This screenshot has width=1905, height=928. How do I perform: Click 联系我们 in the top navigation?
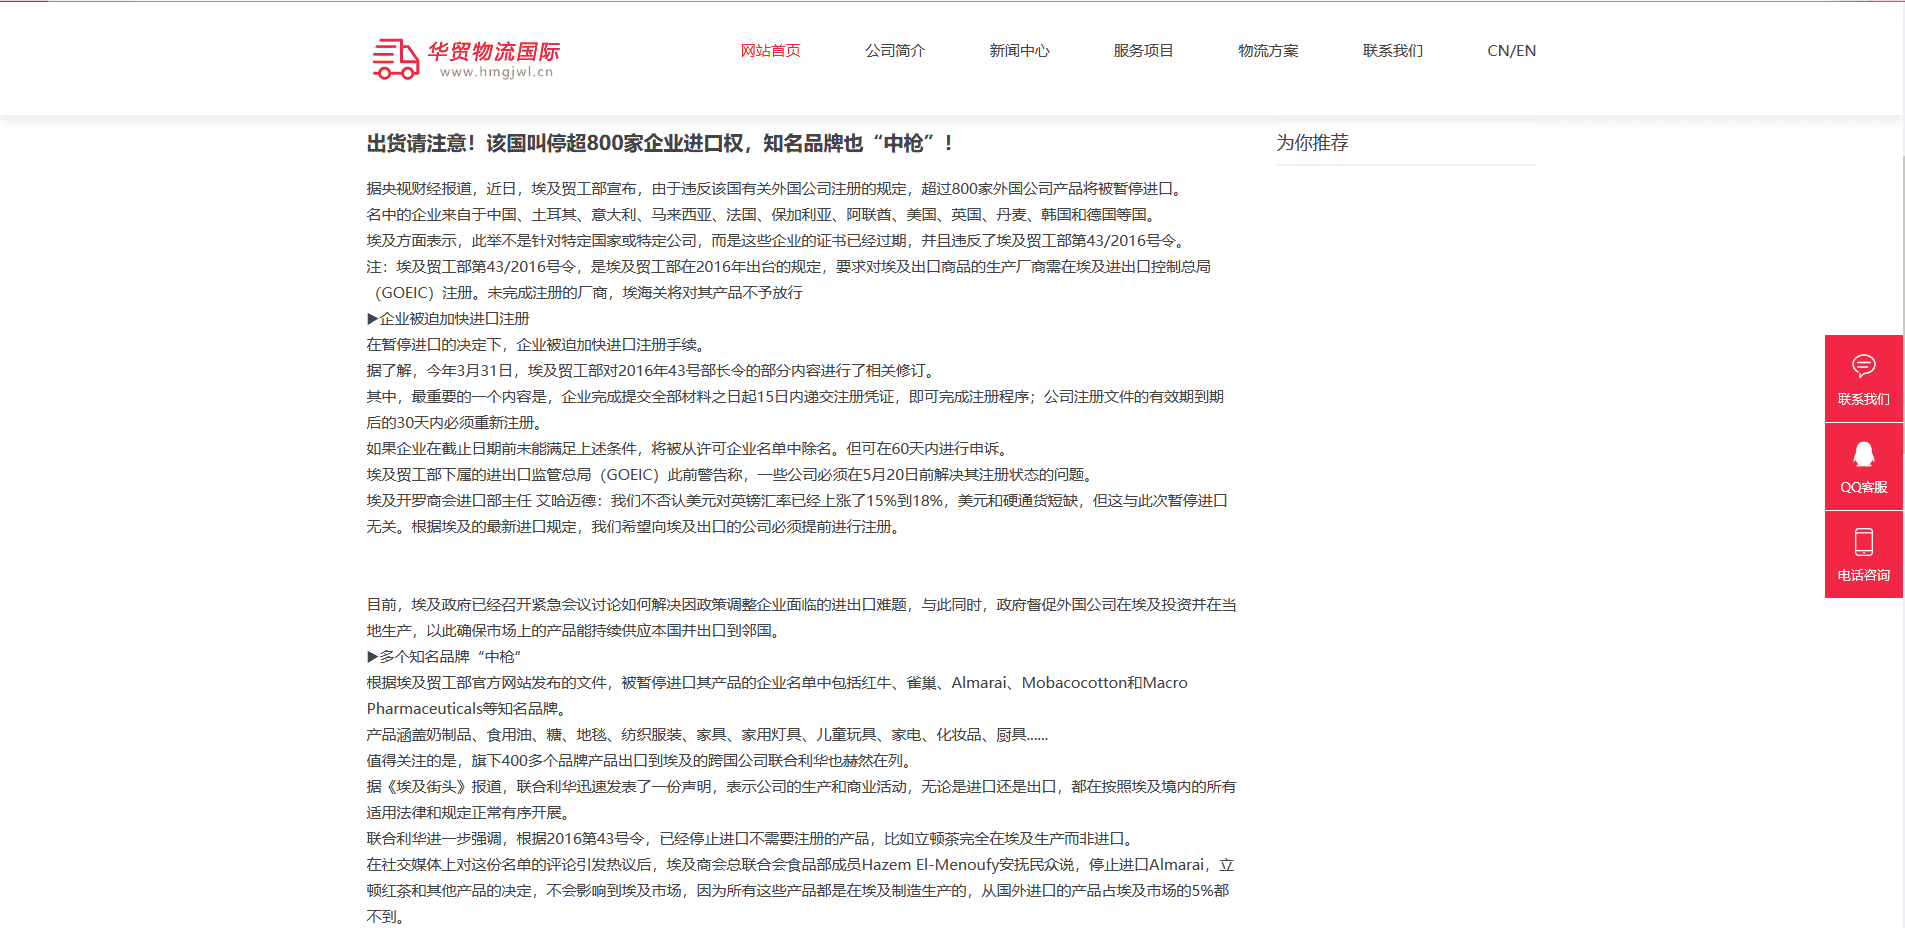point(1392,51)
